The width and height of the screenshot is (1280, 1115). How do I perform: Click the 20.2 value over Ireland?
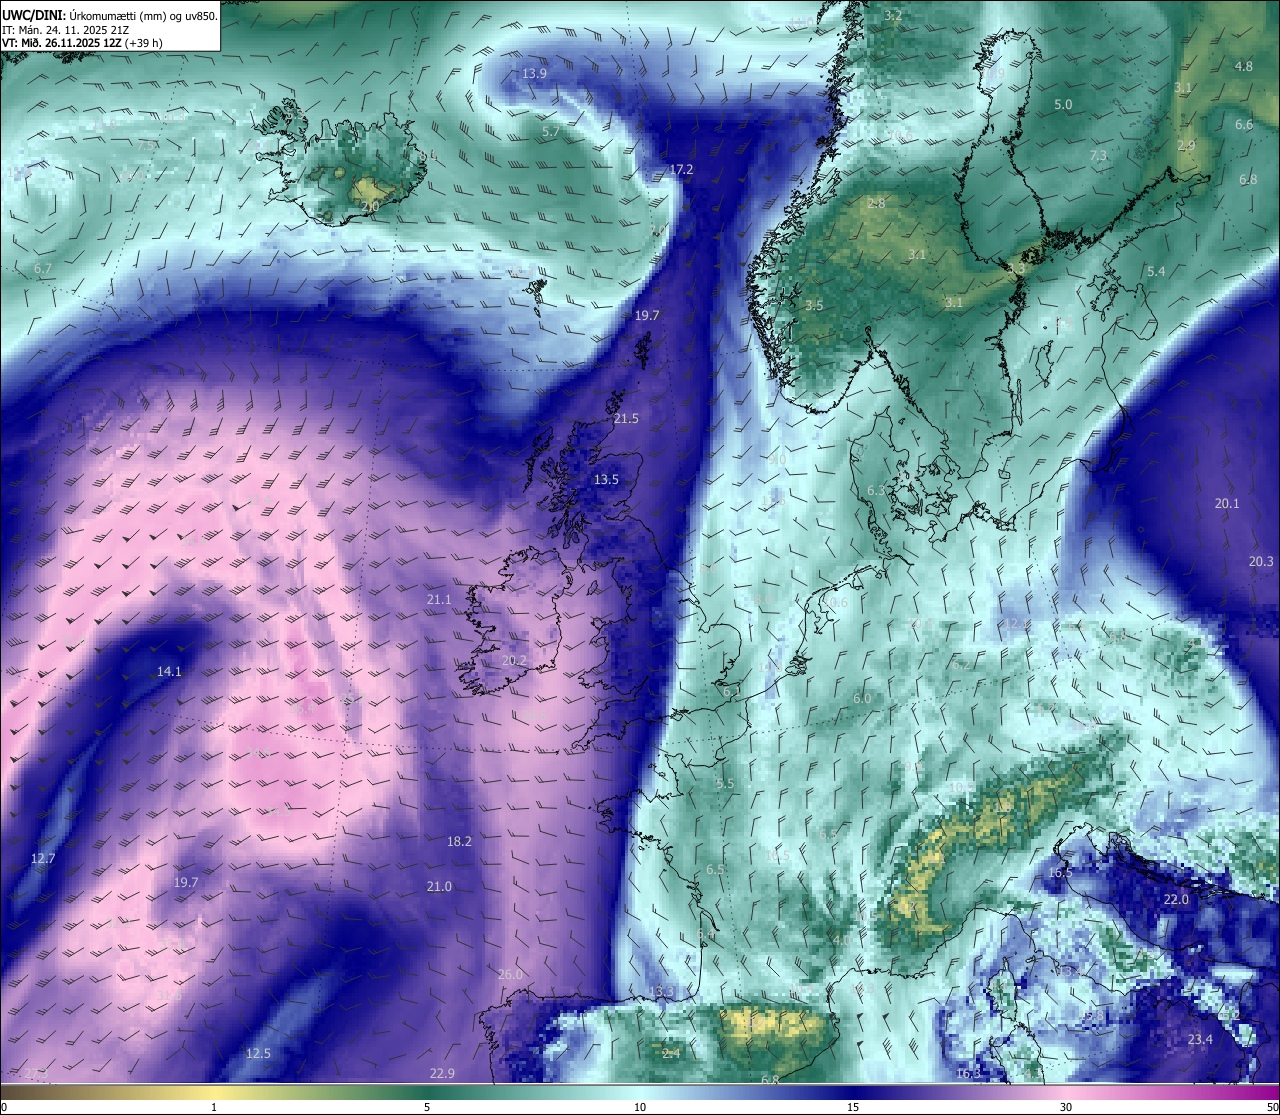click(x=514, y=661)
